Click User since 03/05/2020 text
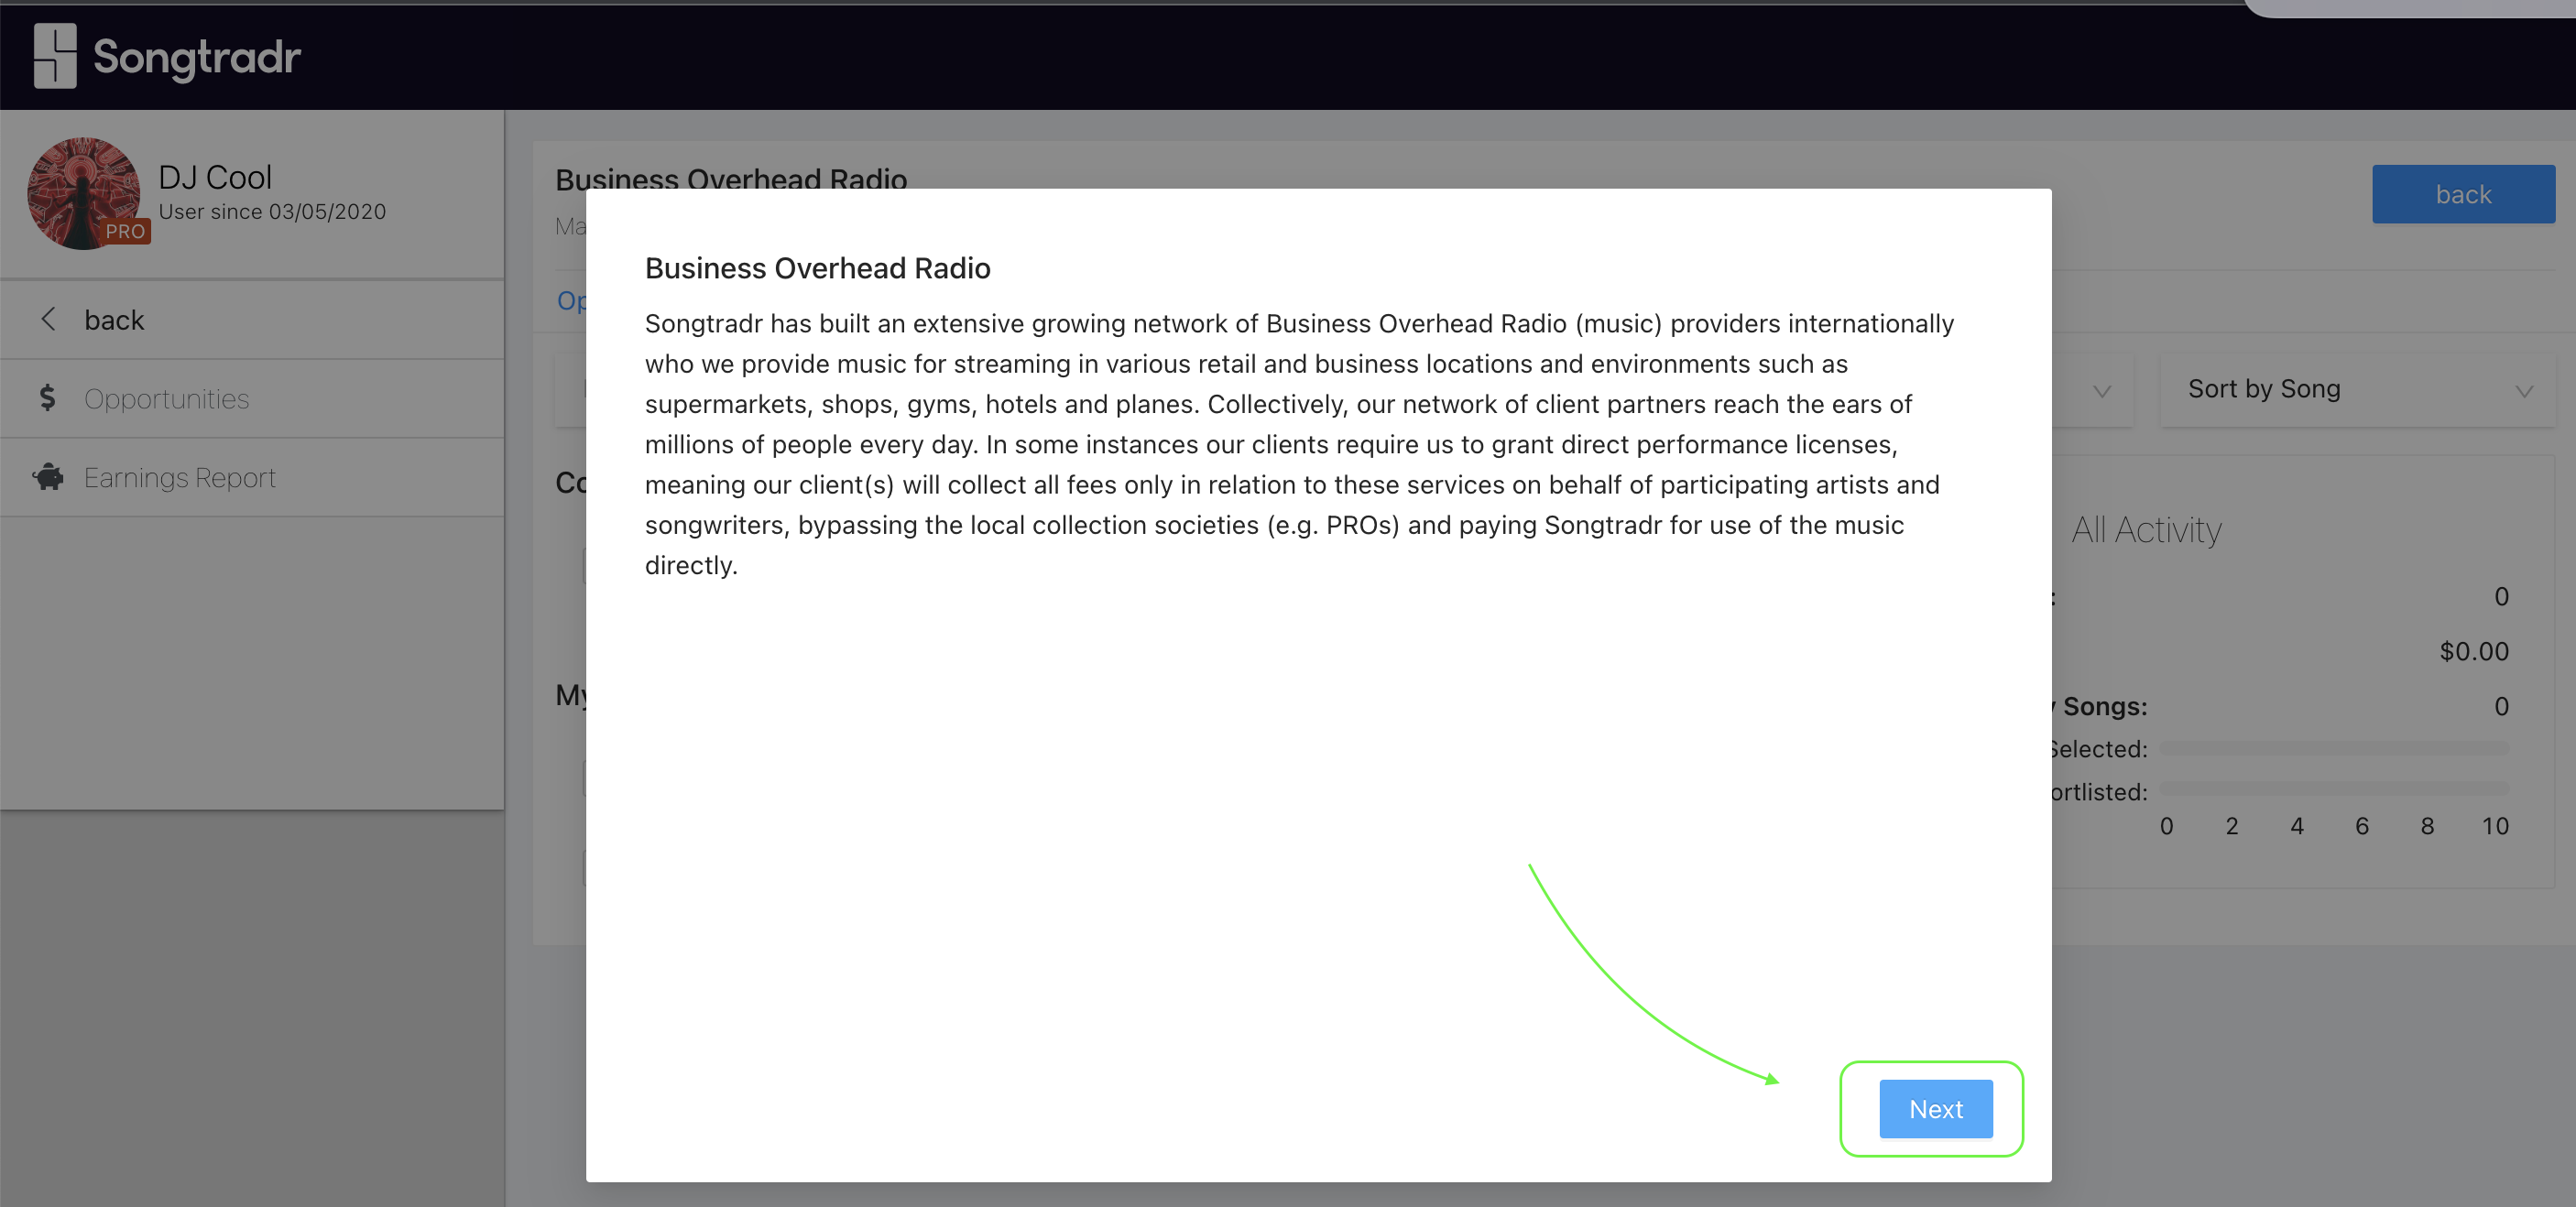The image size is (2576, 1207). click(272, 212)
